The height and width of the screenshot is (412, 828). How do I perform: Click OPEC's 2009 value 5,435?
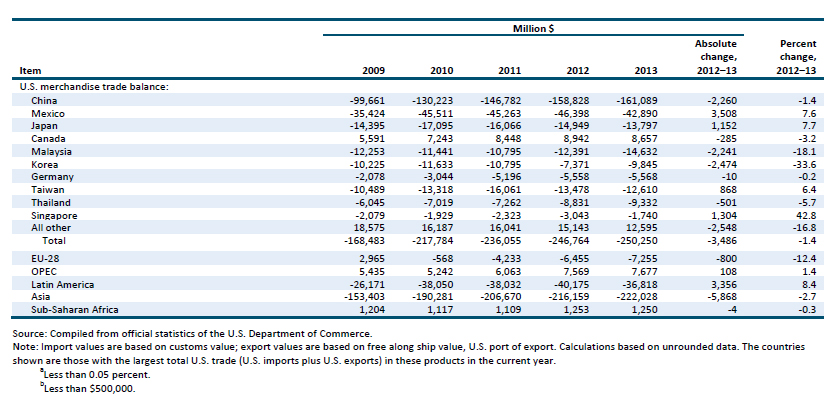372,271
